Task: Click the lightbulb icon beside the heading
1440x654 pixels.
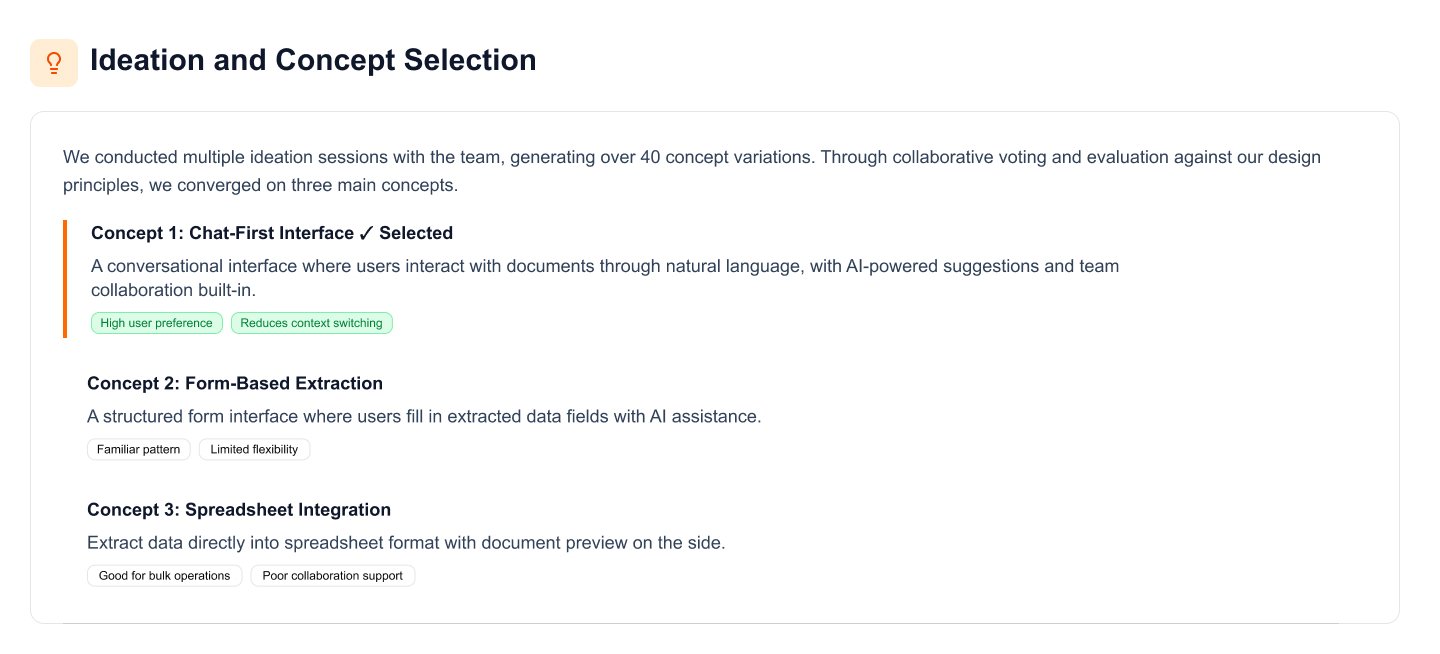Action: (x=54, y=63)
